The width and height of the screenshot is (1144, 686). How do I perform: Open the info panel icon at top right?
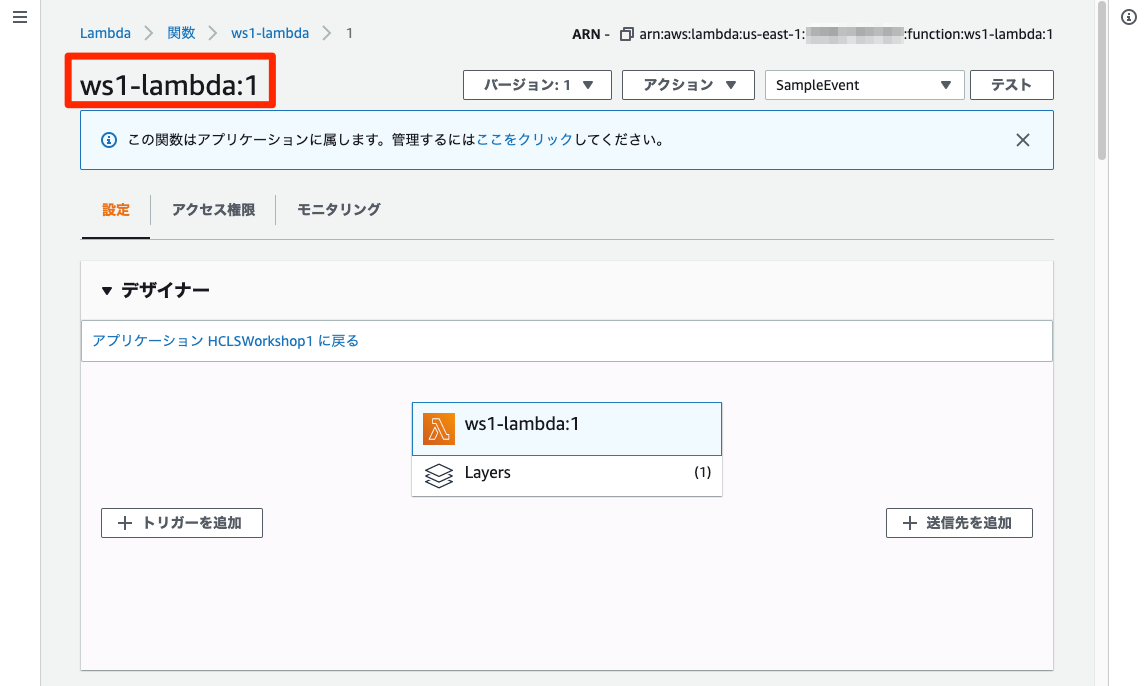[x=1129, y=18]
